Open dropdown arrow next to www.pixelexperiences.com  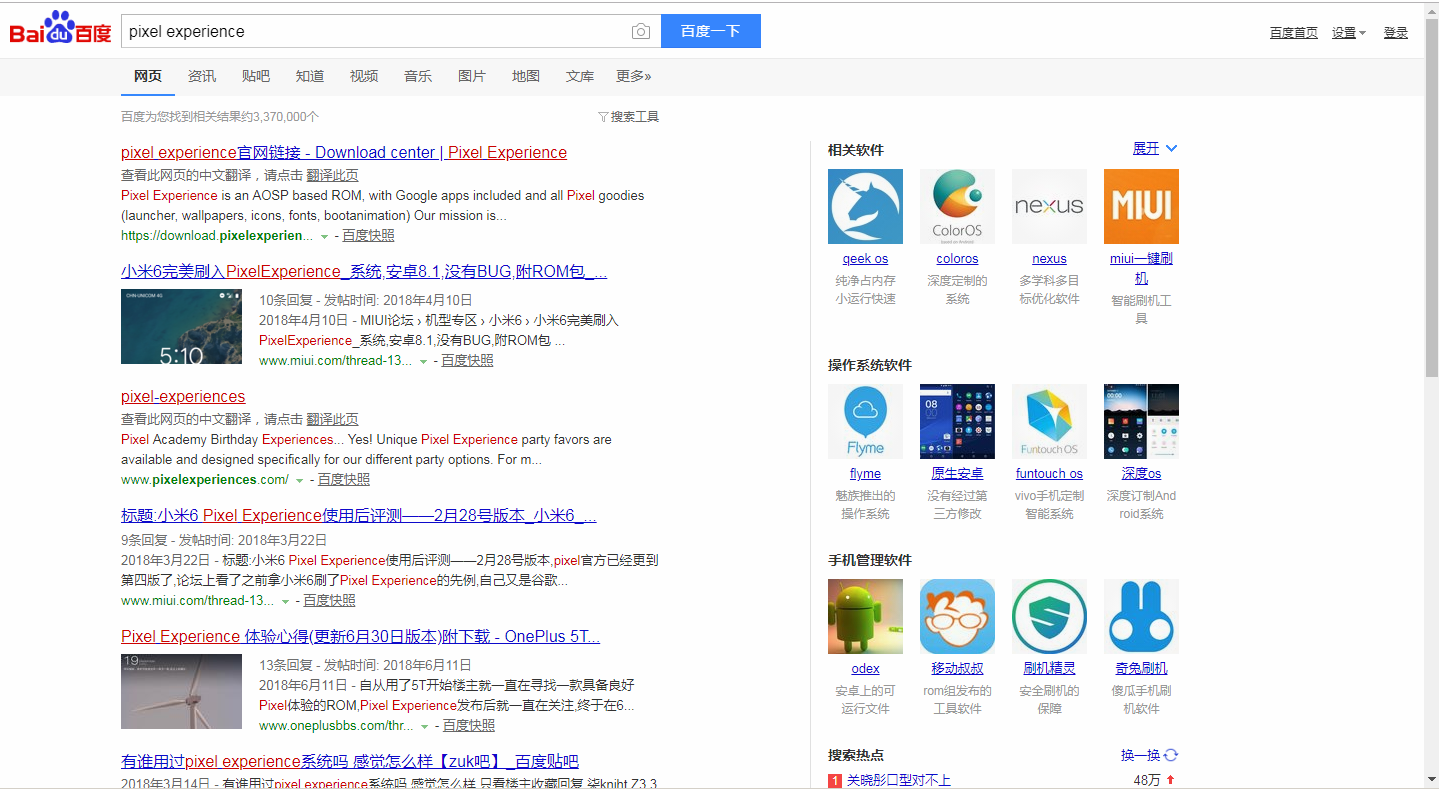click(299, 481)
